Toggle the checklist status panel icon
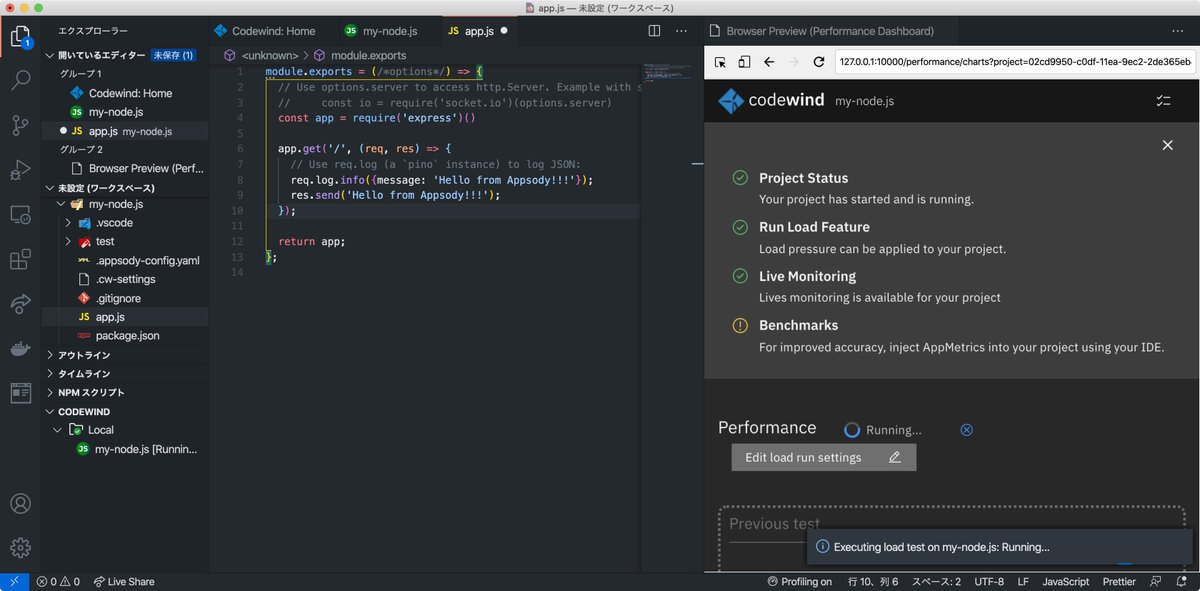 [x=1162, y=101]
